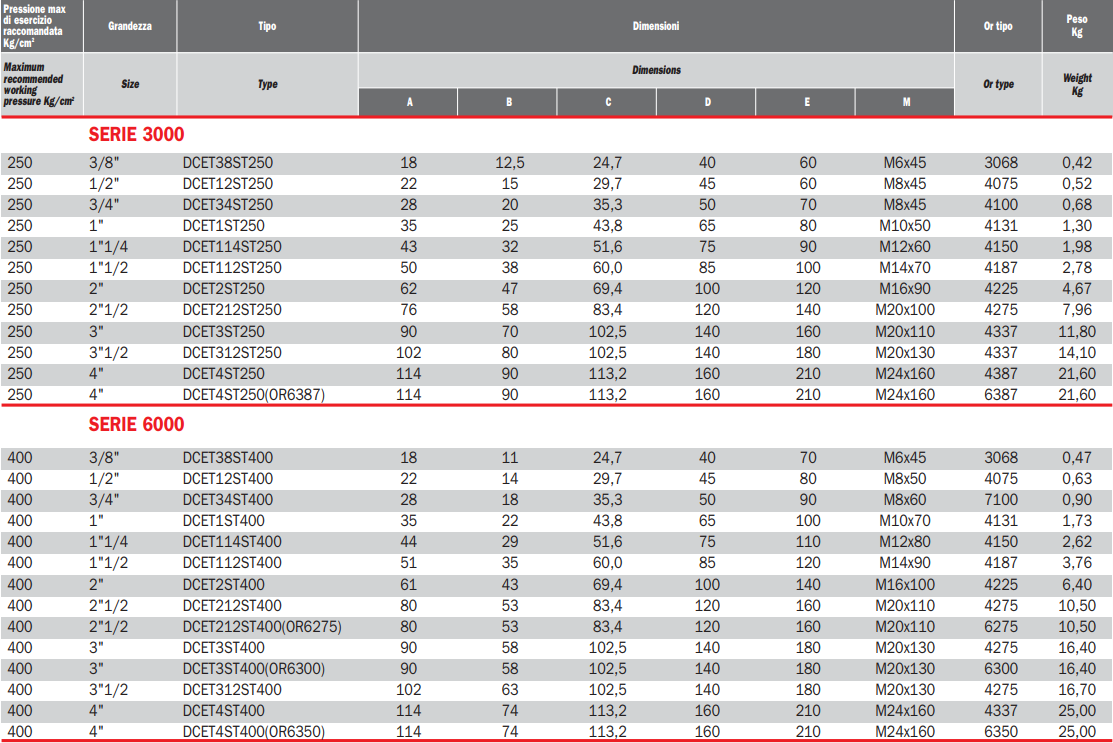Click the dimension column A header
Screen dimensions: 1113x743
click(x=408, y=103)
